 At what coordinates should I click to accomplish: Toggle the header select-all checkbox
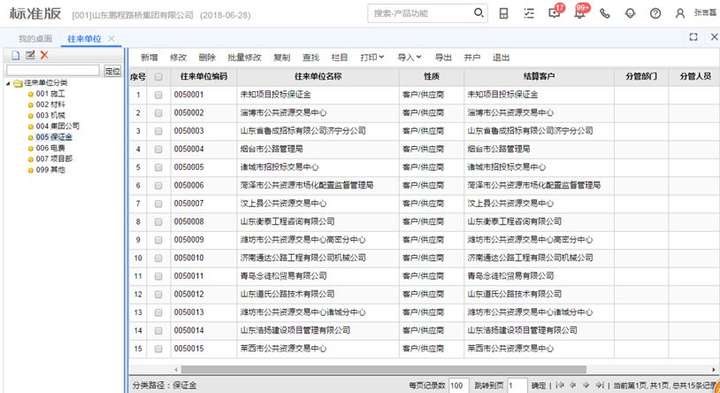coord(158,77)
